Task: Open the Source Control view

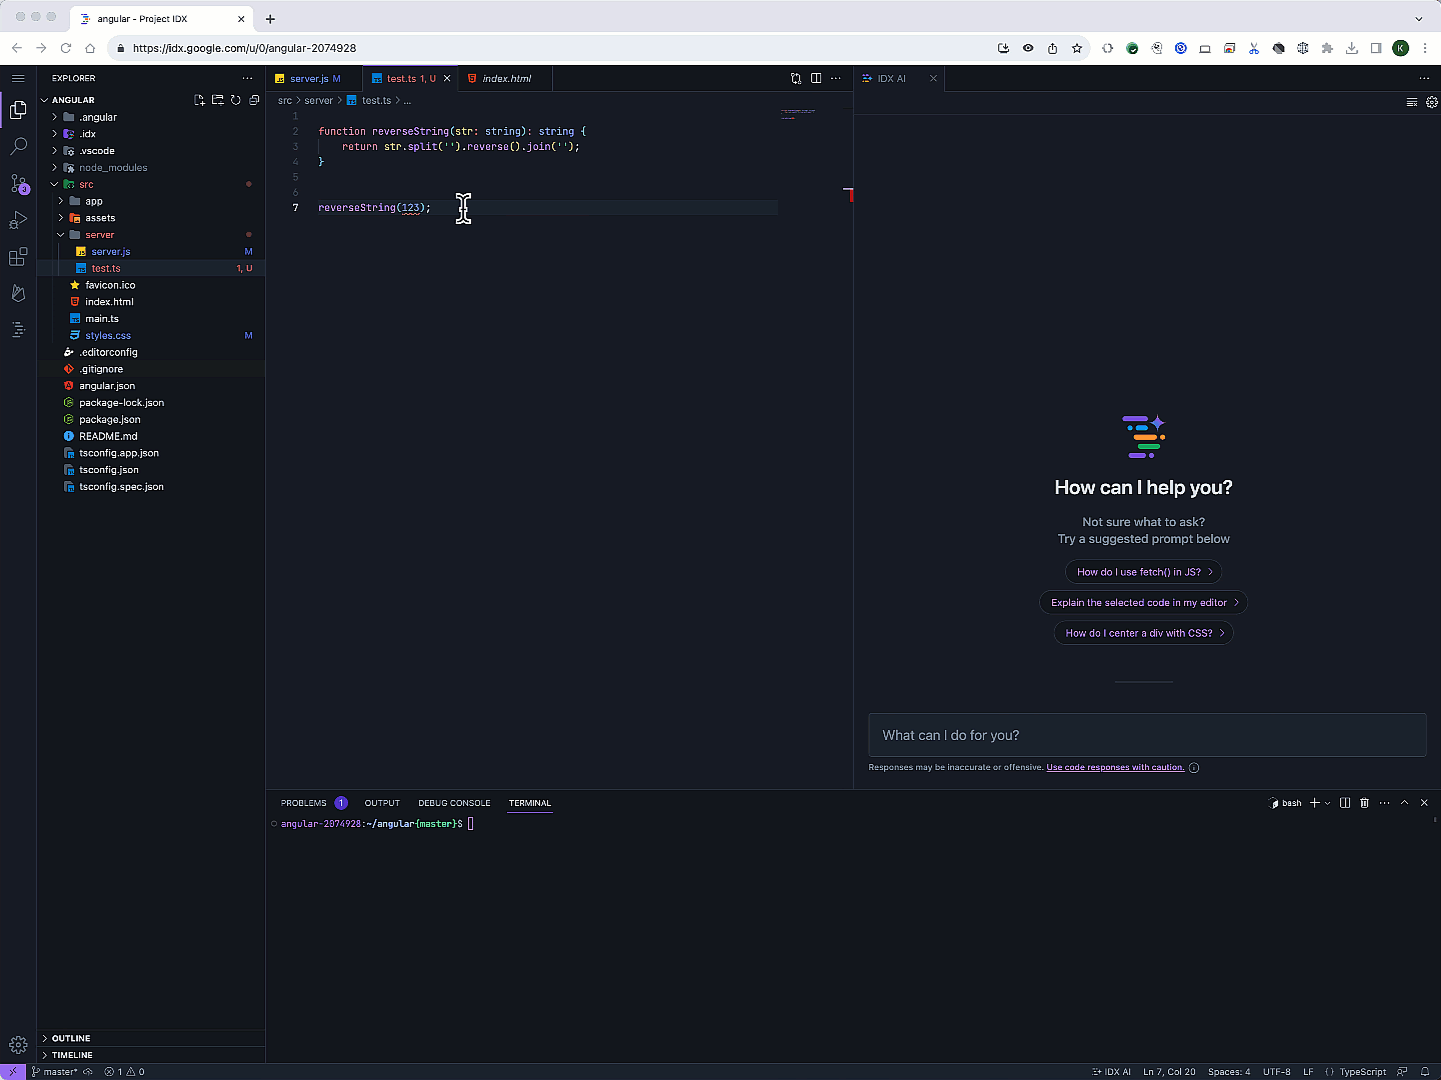Action: [18, 184]
